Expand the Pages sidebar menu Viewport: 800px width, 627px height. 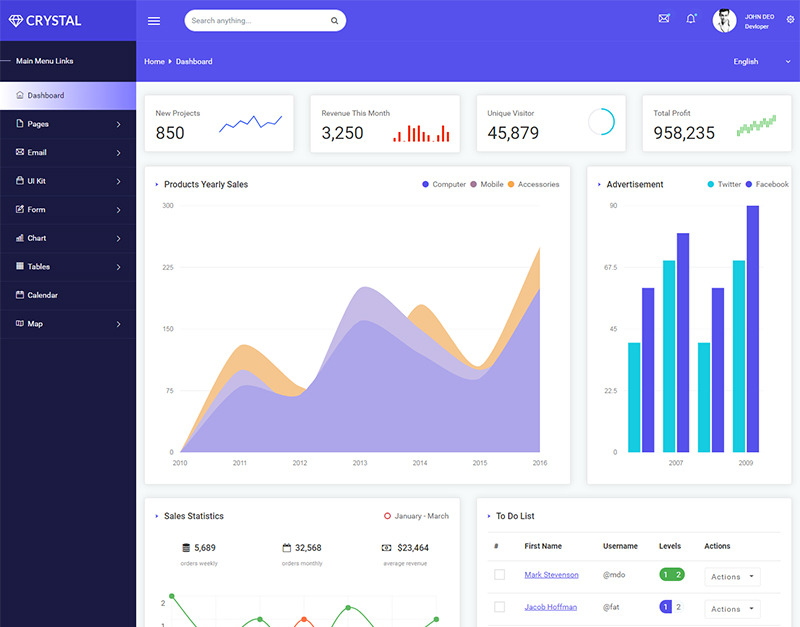pyautogui.click(x=68, y=124)
